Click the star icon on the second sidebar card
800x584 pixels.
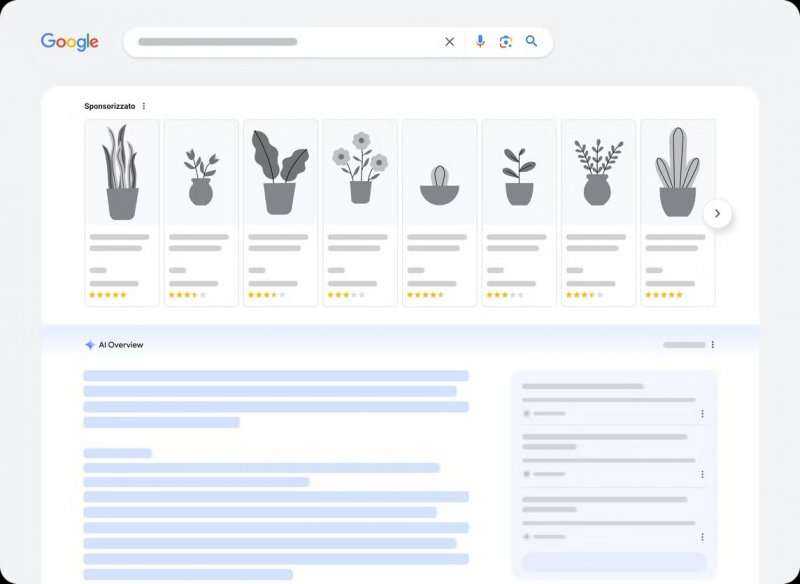[x=526, y=474]
